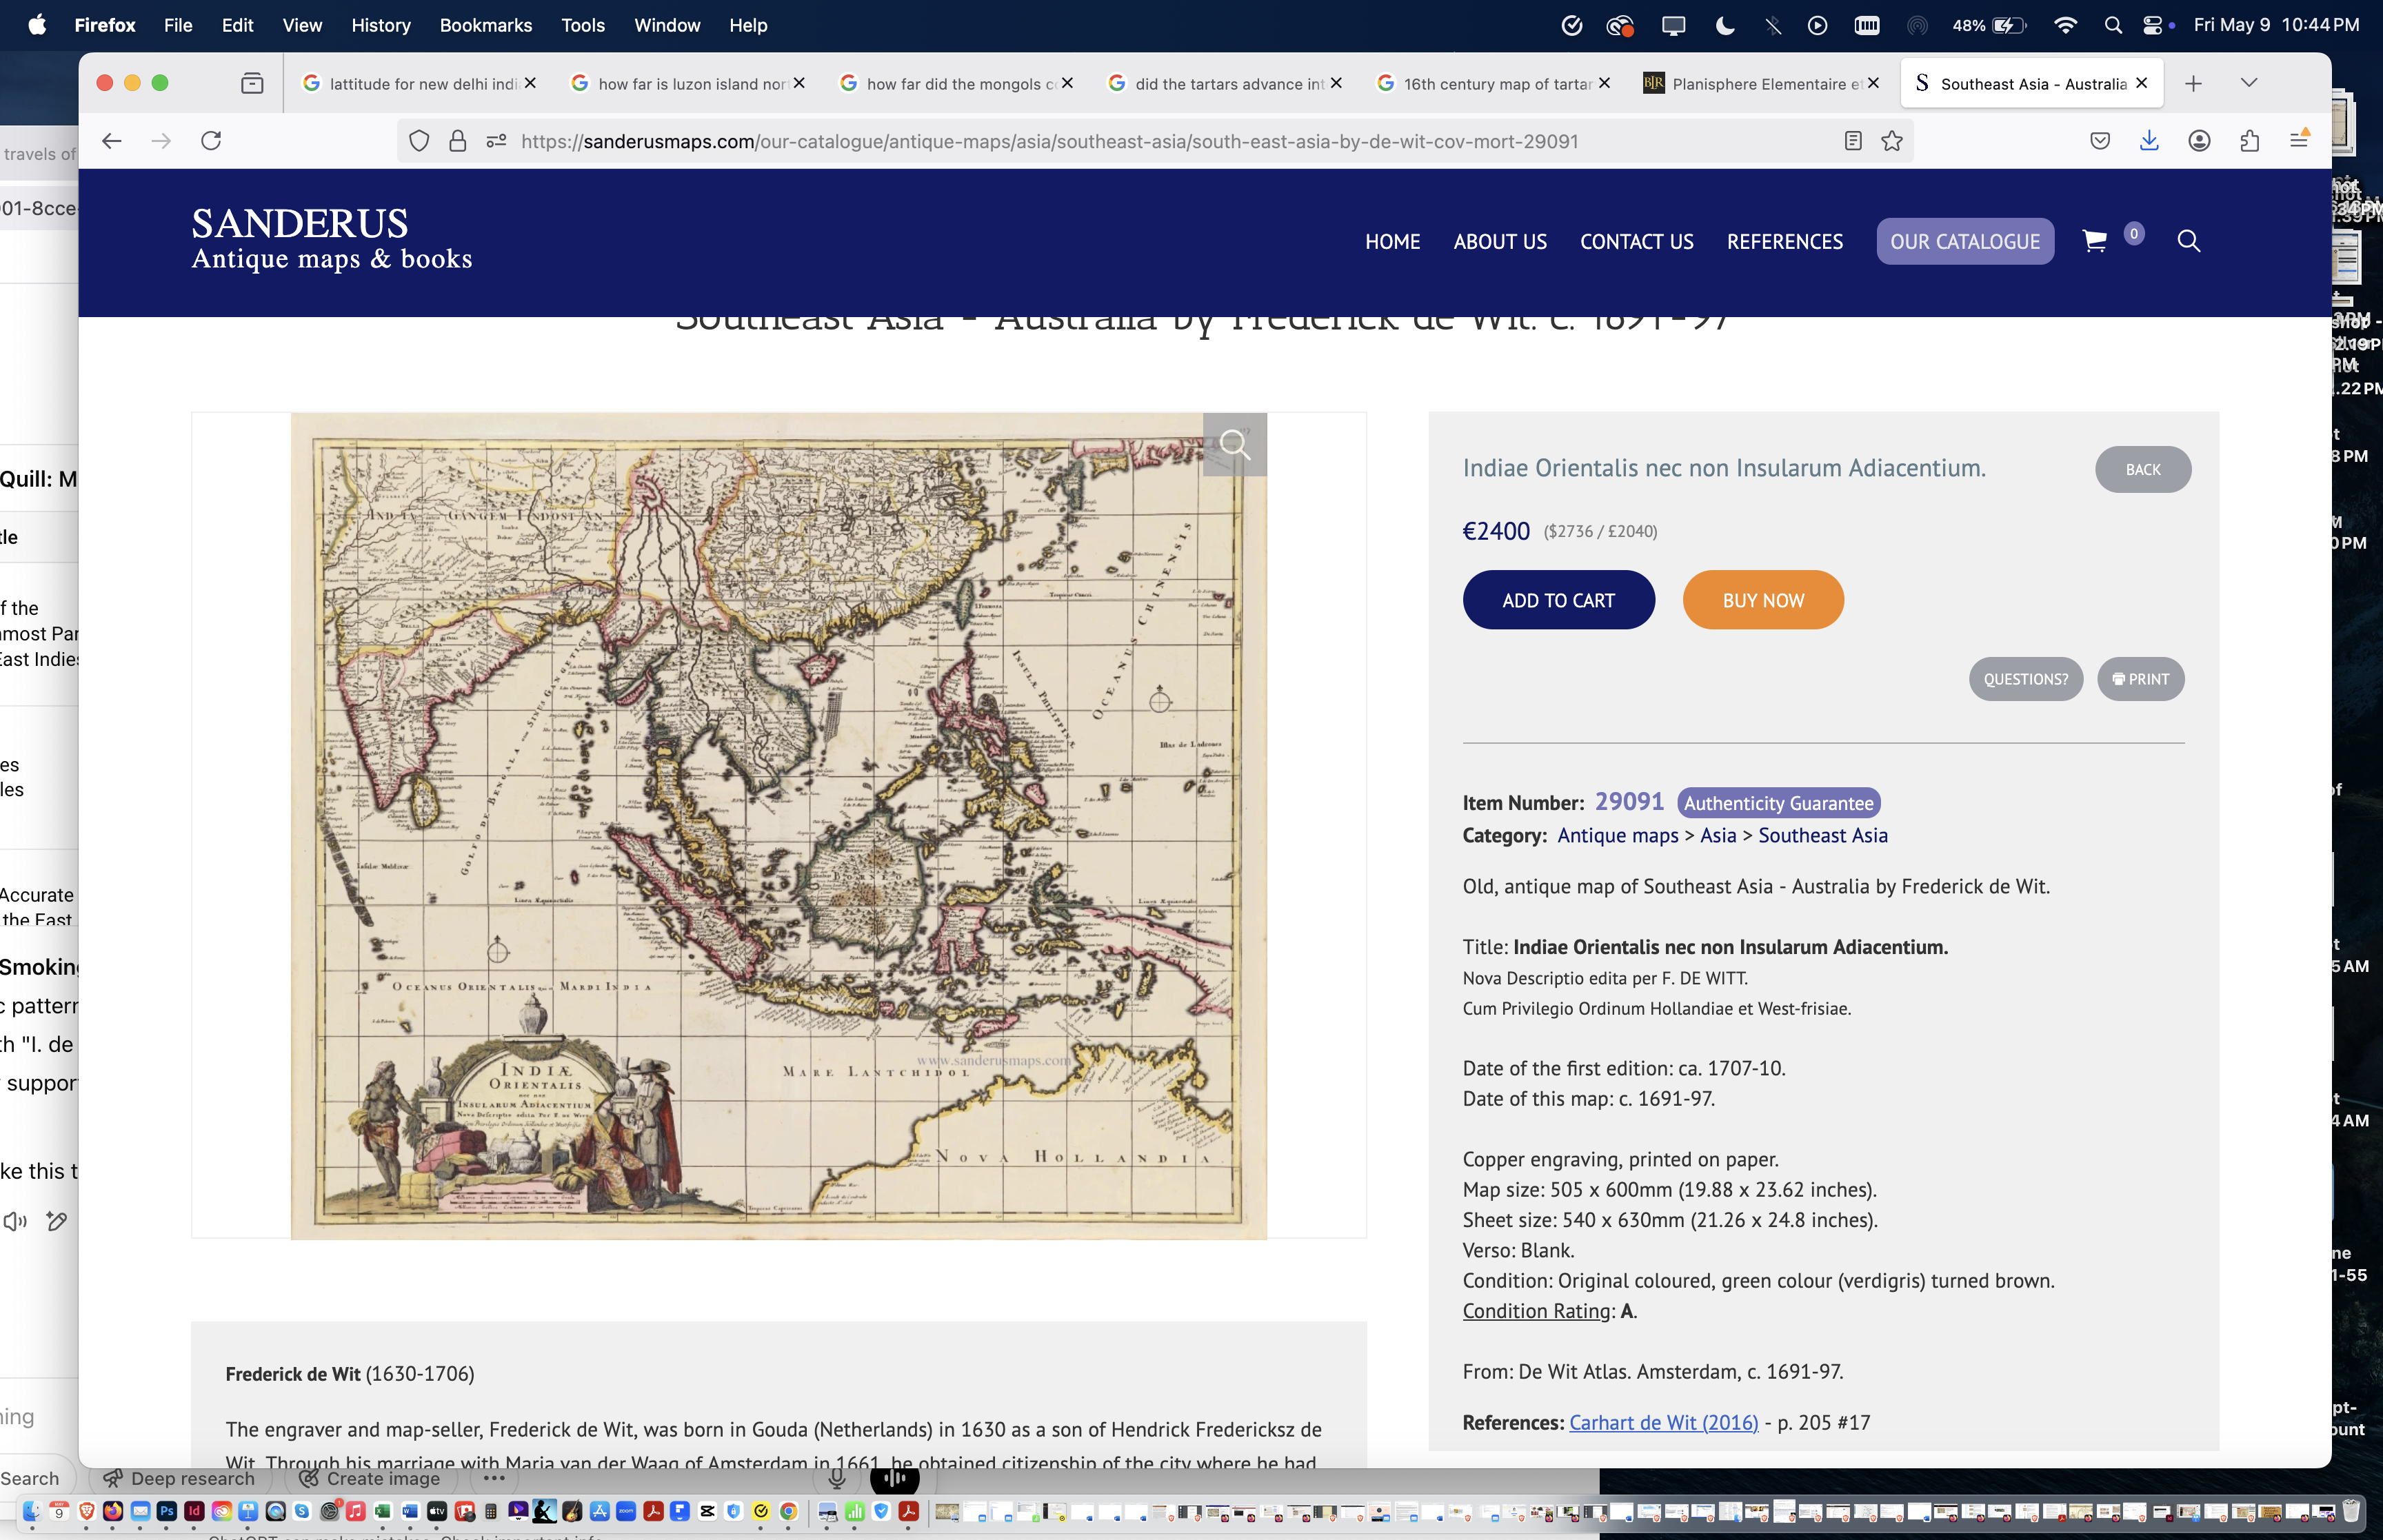The width and height of the screenshot is (2383, 1540).
Task: Click the Indiae Orientalis map thumbnail
Action: tap(778, 826)
